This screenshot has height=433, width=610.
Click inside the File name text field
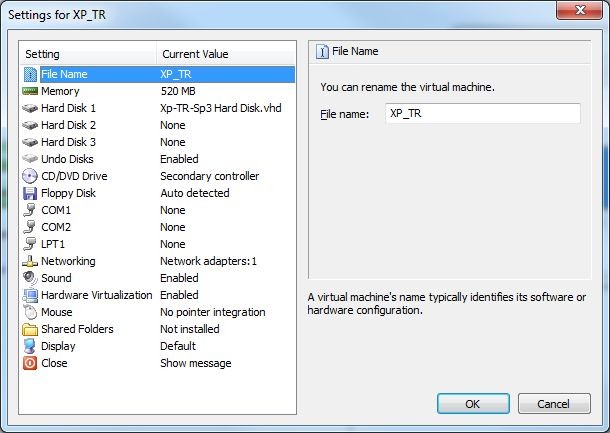pyautogui.click(x=482, y=114)
